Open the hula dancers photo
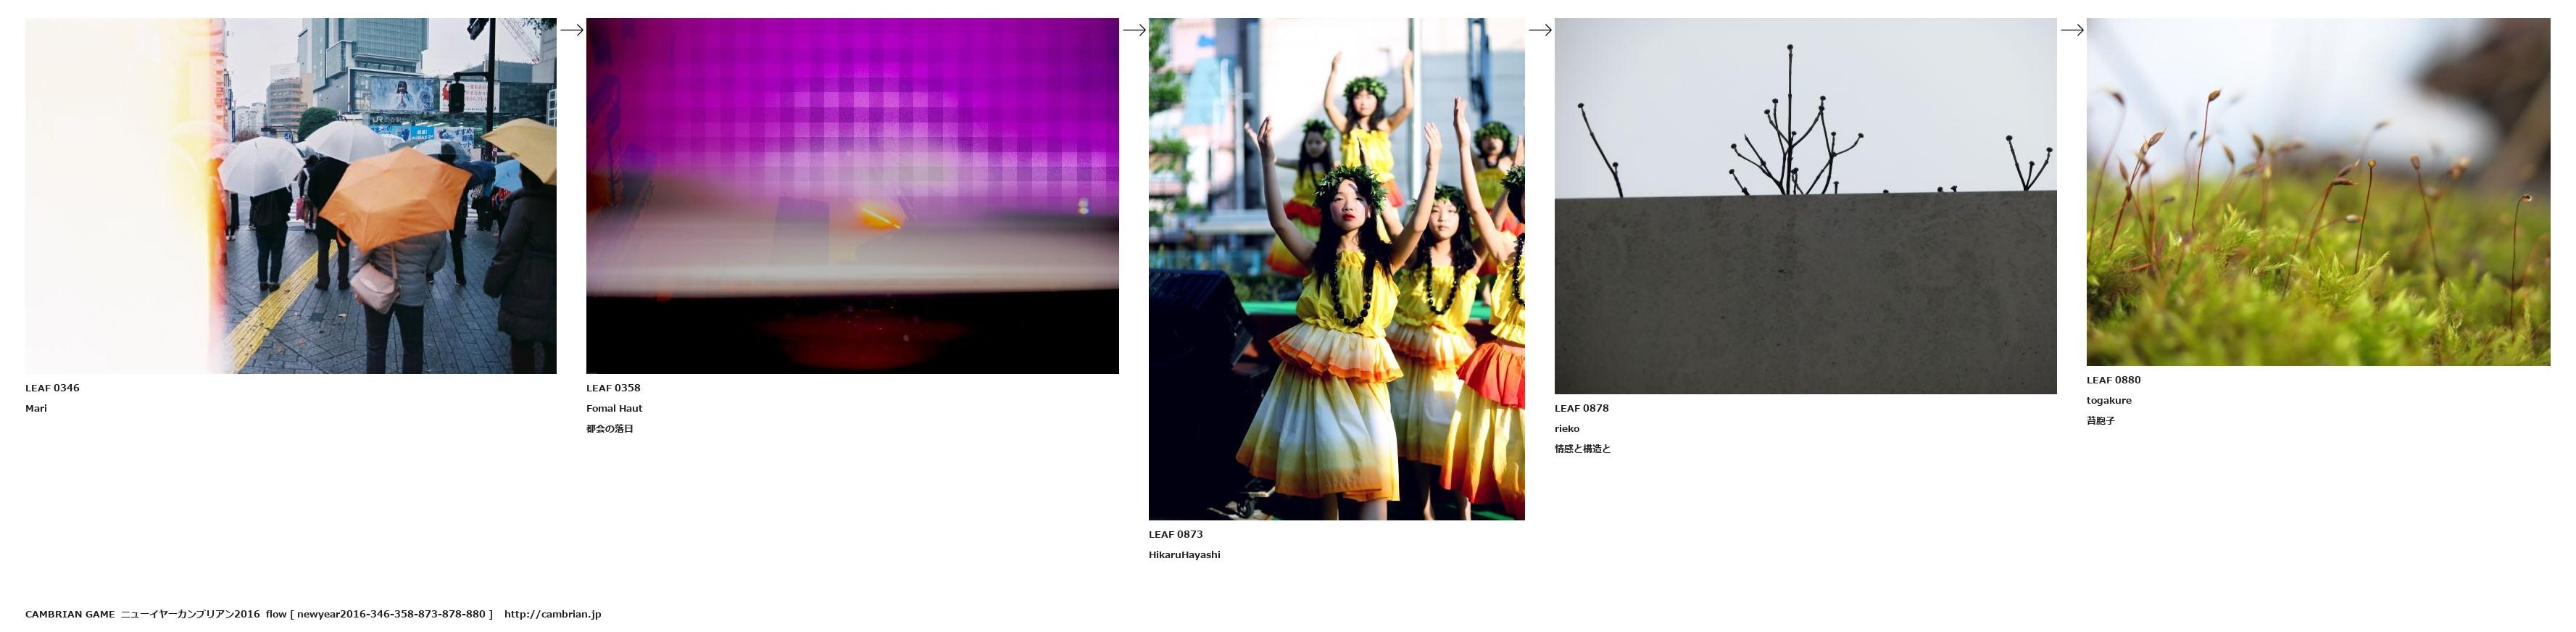 tap(1336, 269)
